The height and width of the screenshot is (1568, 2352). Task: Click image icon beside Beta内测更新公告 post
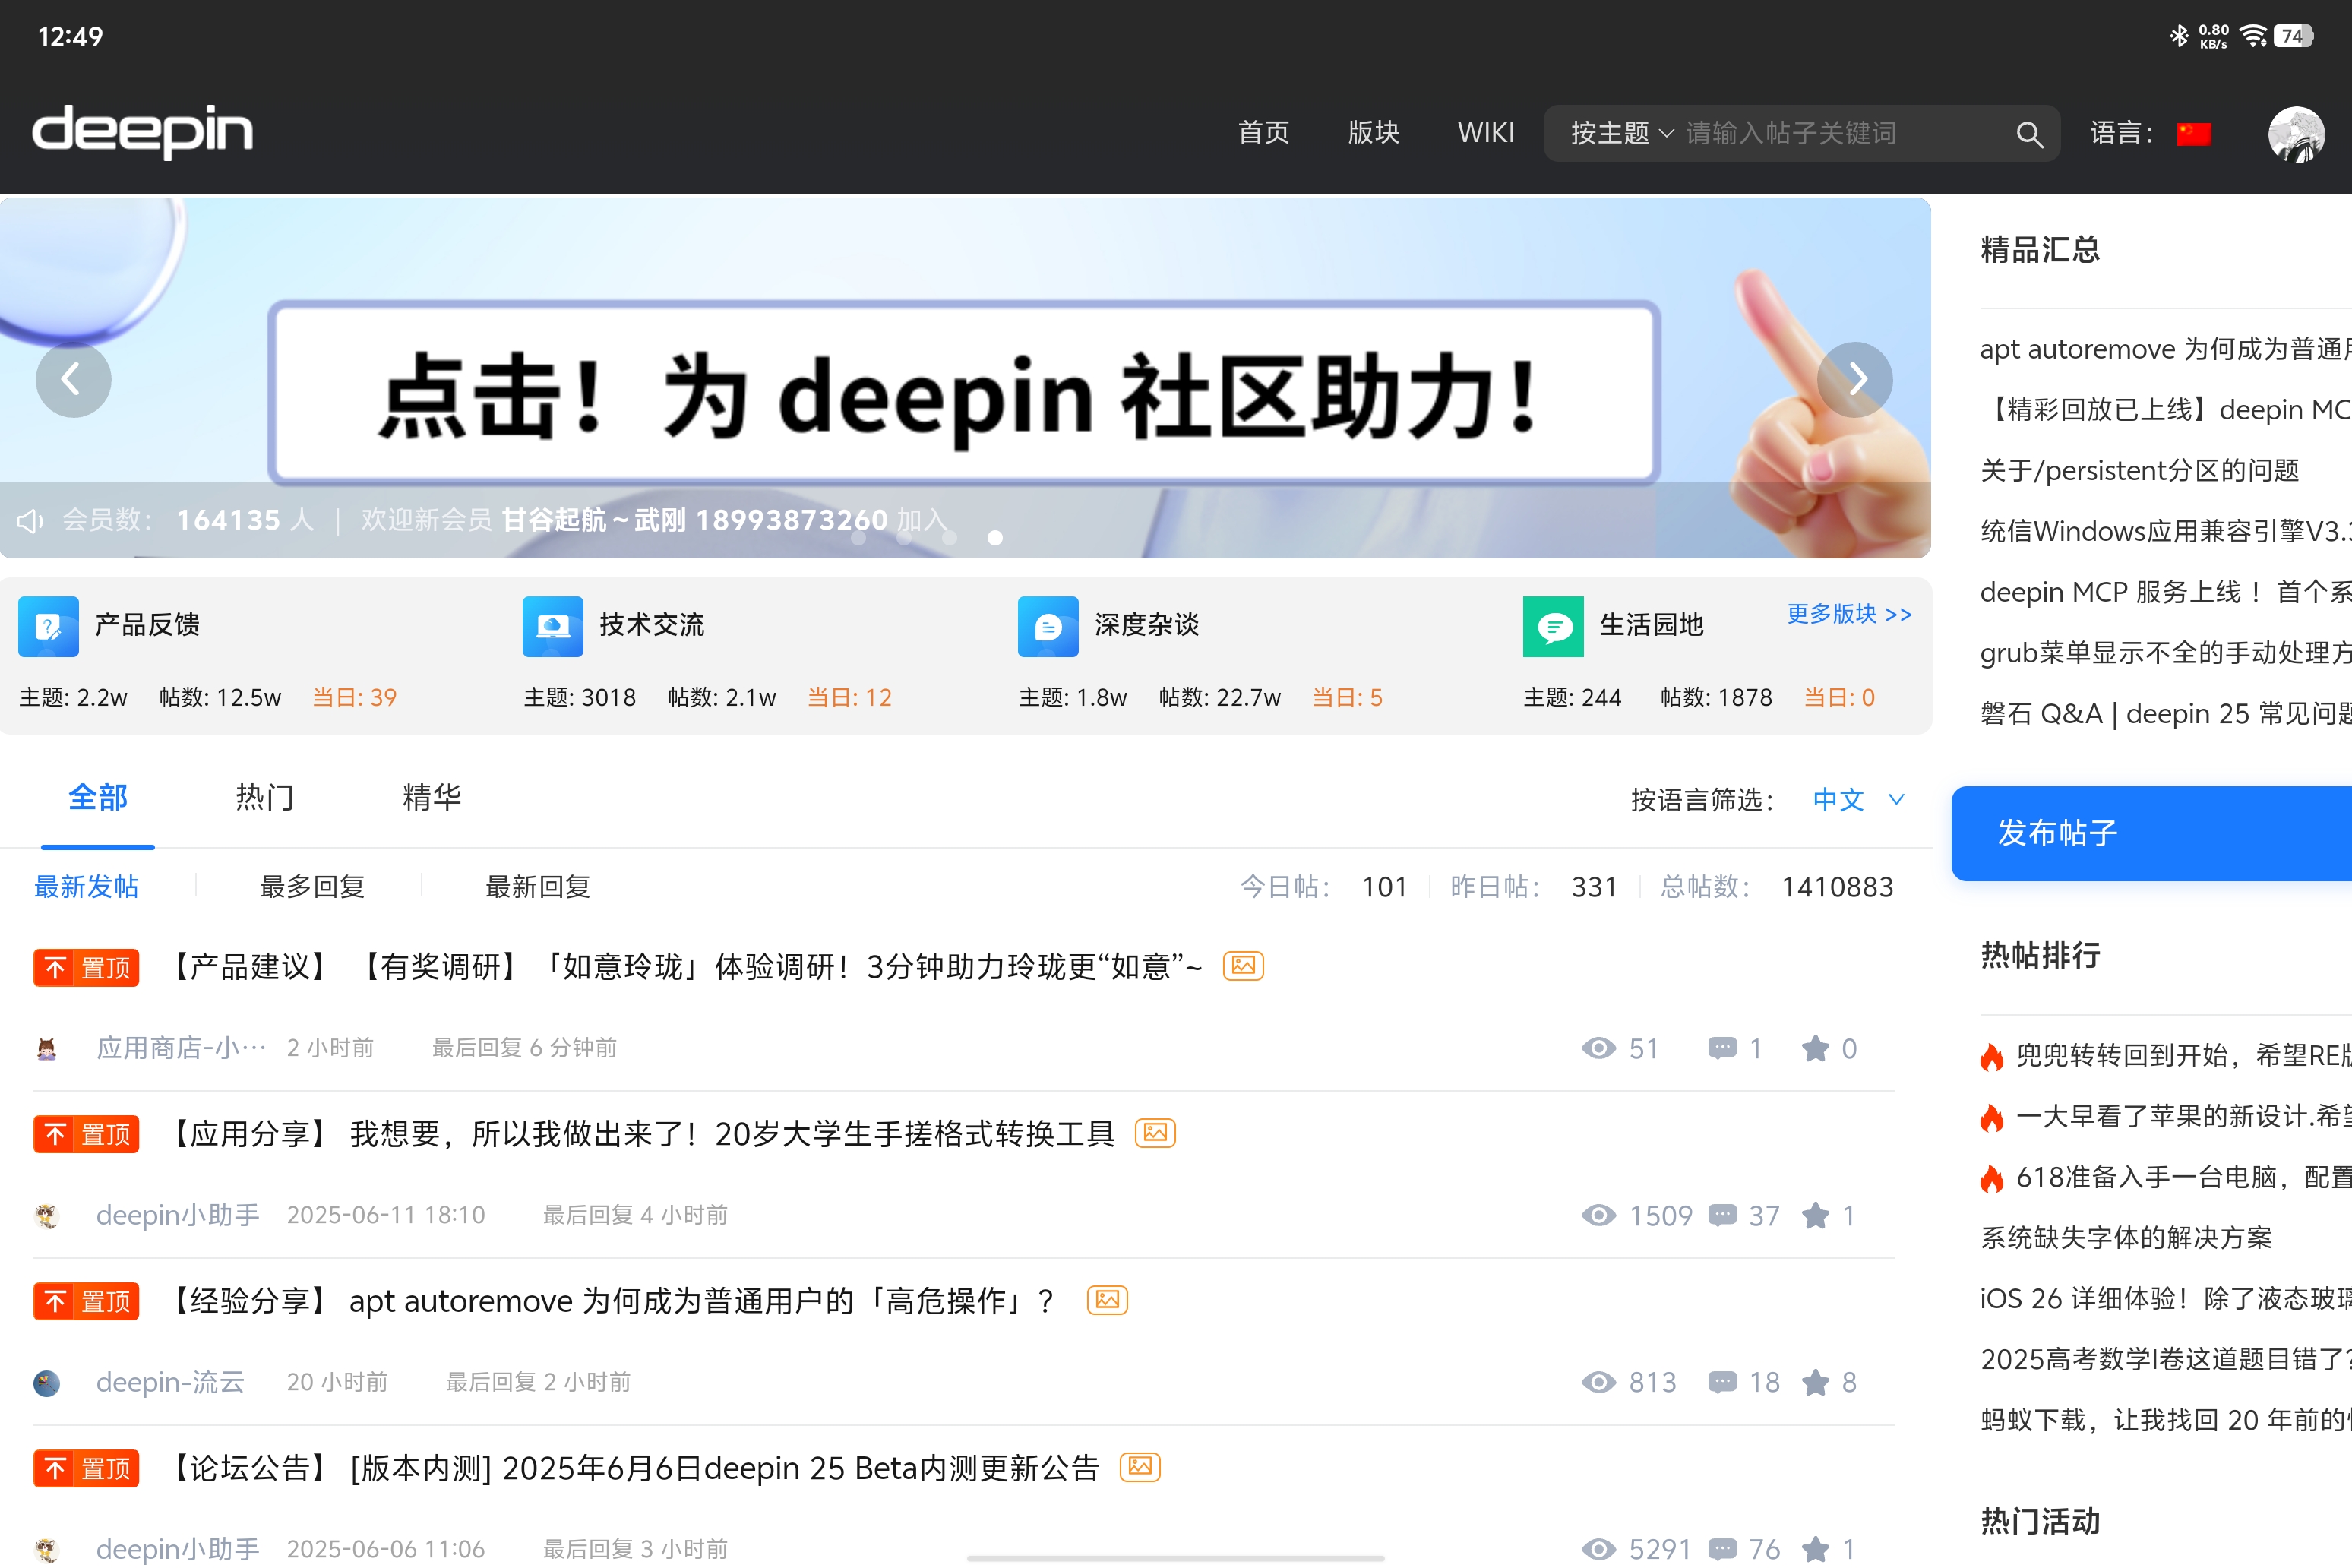[x=1140, y=1467]
